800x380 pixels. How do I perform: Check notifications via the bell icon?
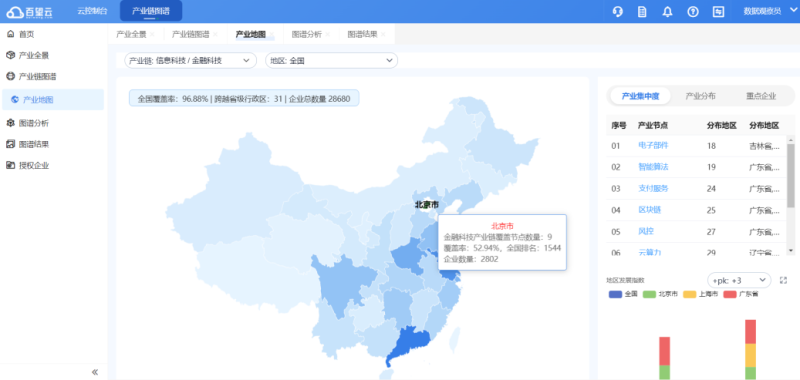667,12
